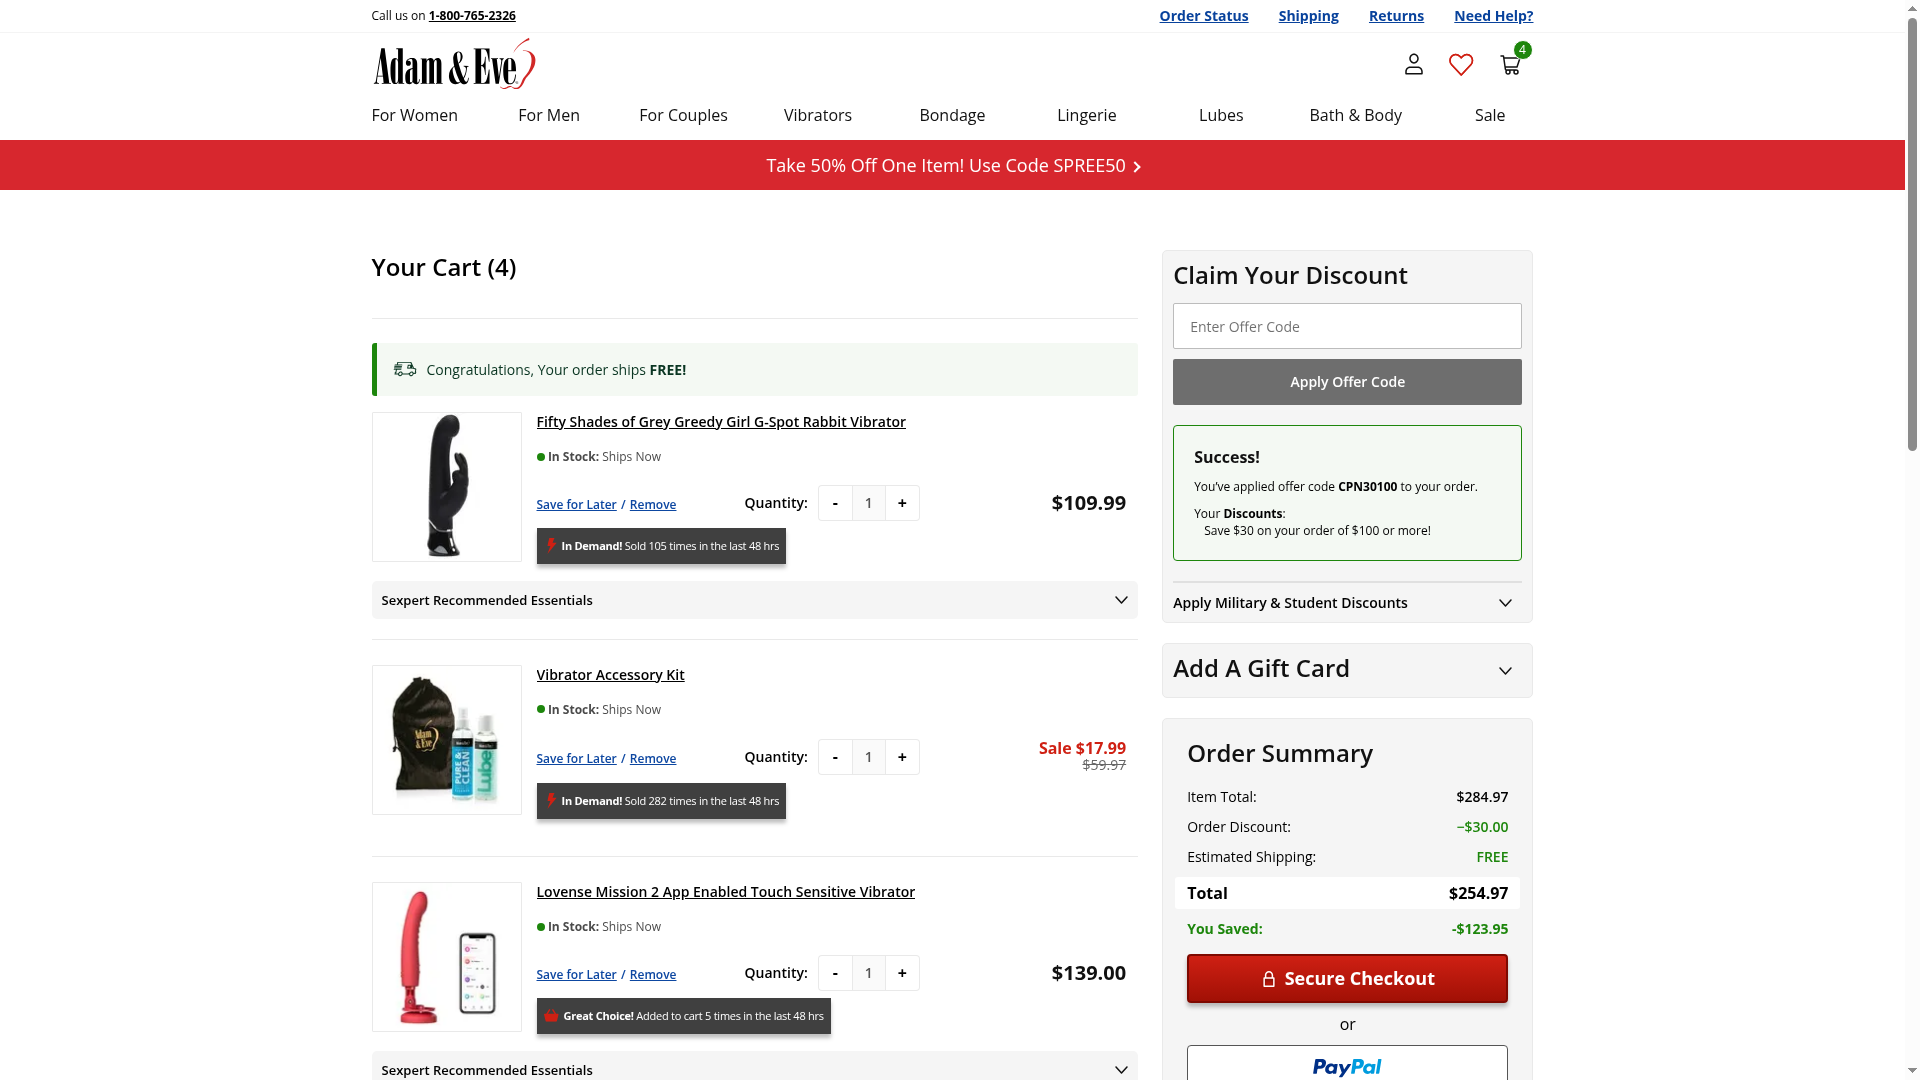Increase quantity of Lovense Mission 2
The width and height of the screenshot is (1920, 1080).
tap(902, 973)
